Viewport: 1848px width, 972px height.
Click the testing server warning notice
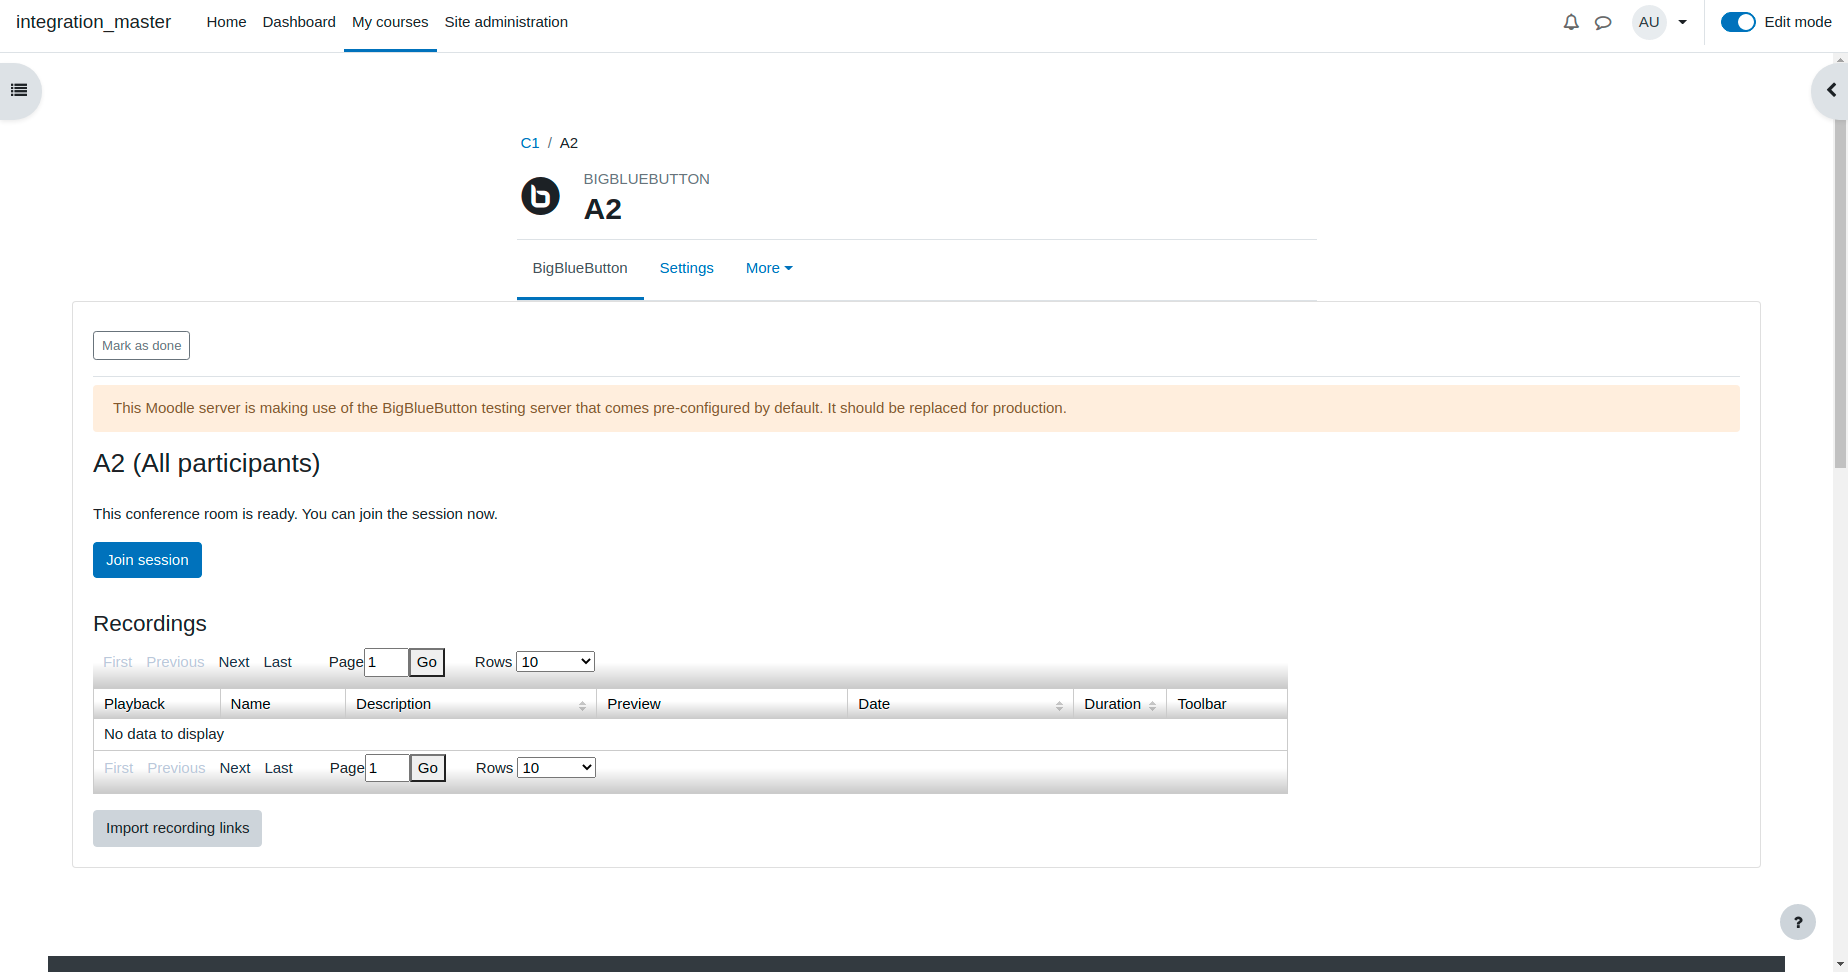point(916,408)
